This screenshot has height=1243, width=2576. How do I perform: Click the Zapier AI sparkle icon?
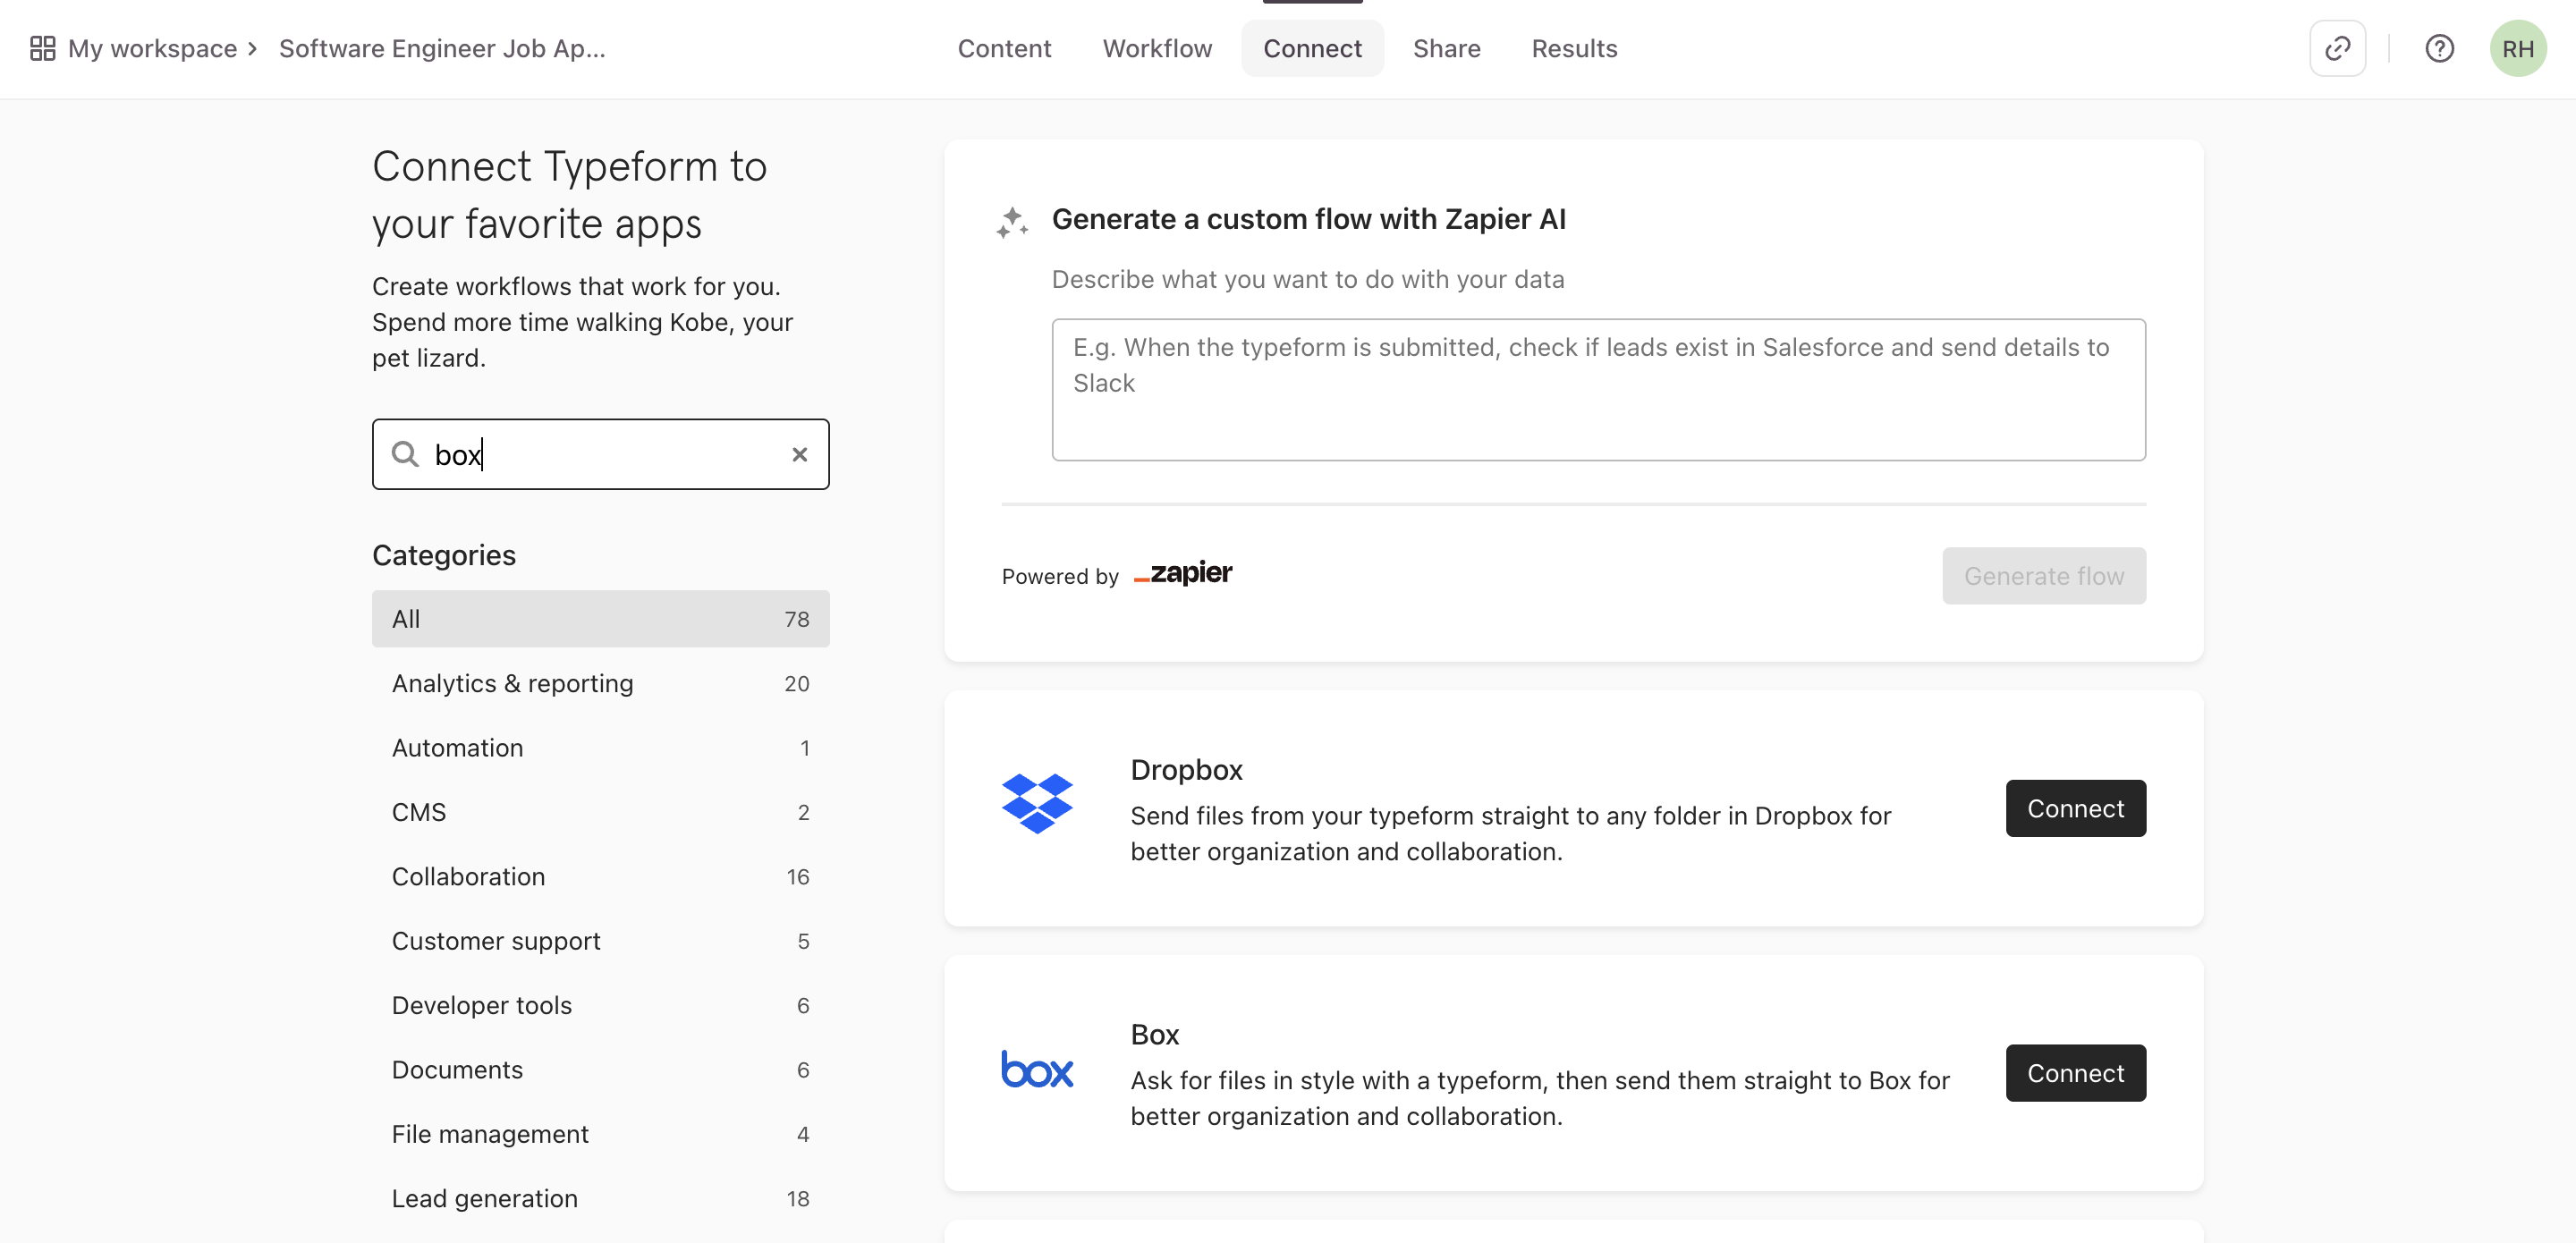[1012, 222]
